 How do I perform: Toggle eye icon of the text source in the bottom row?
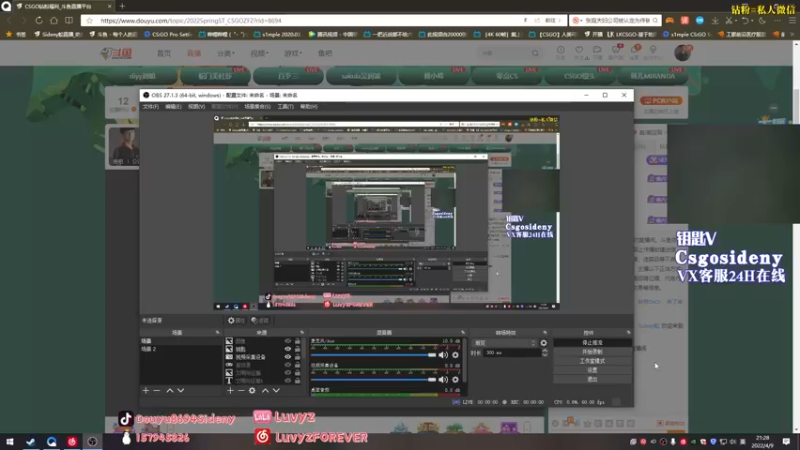(x=288, y=381)
